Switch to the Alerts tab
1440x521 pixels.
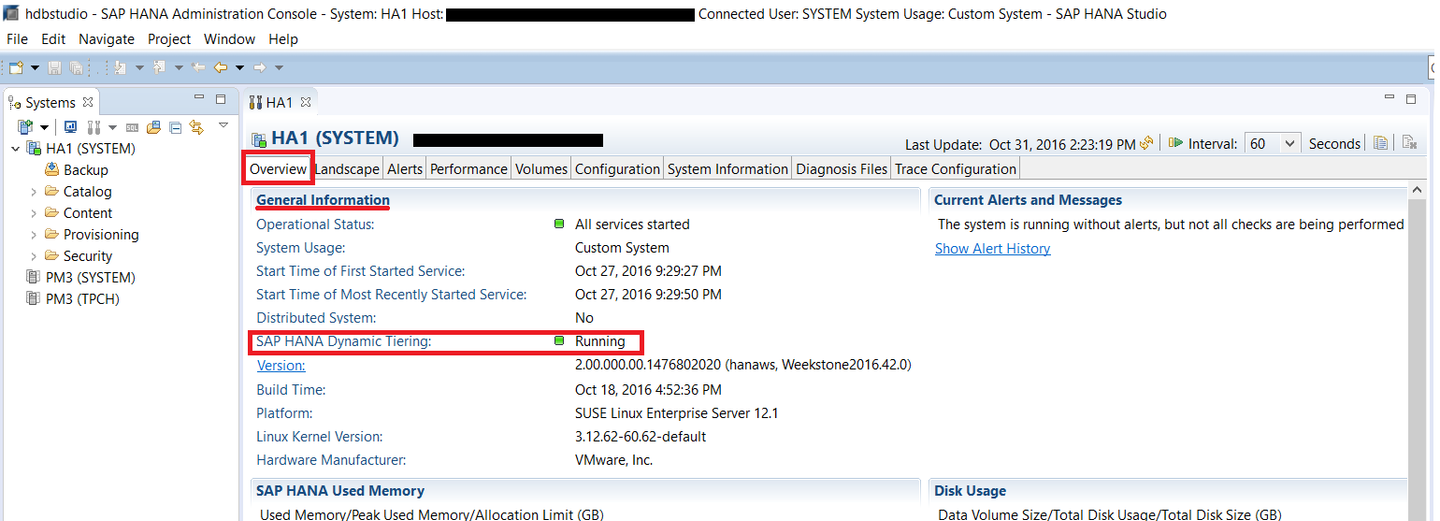(405, 169)
